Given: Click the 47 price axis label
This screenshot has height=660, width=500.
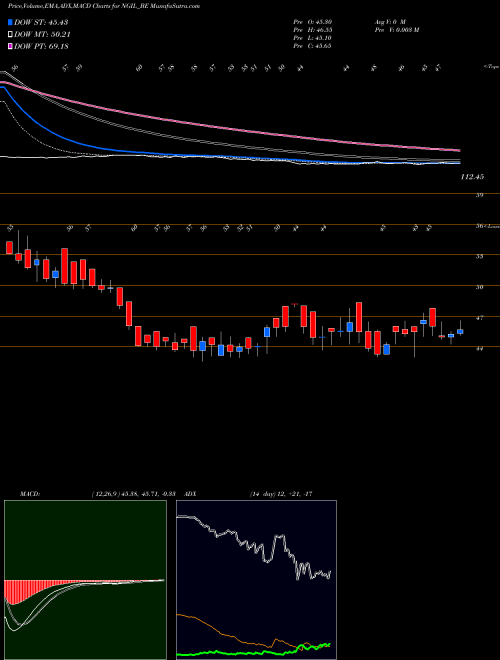Looking at the screenshot, I should 480,318.
